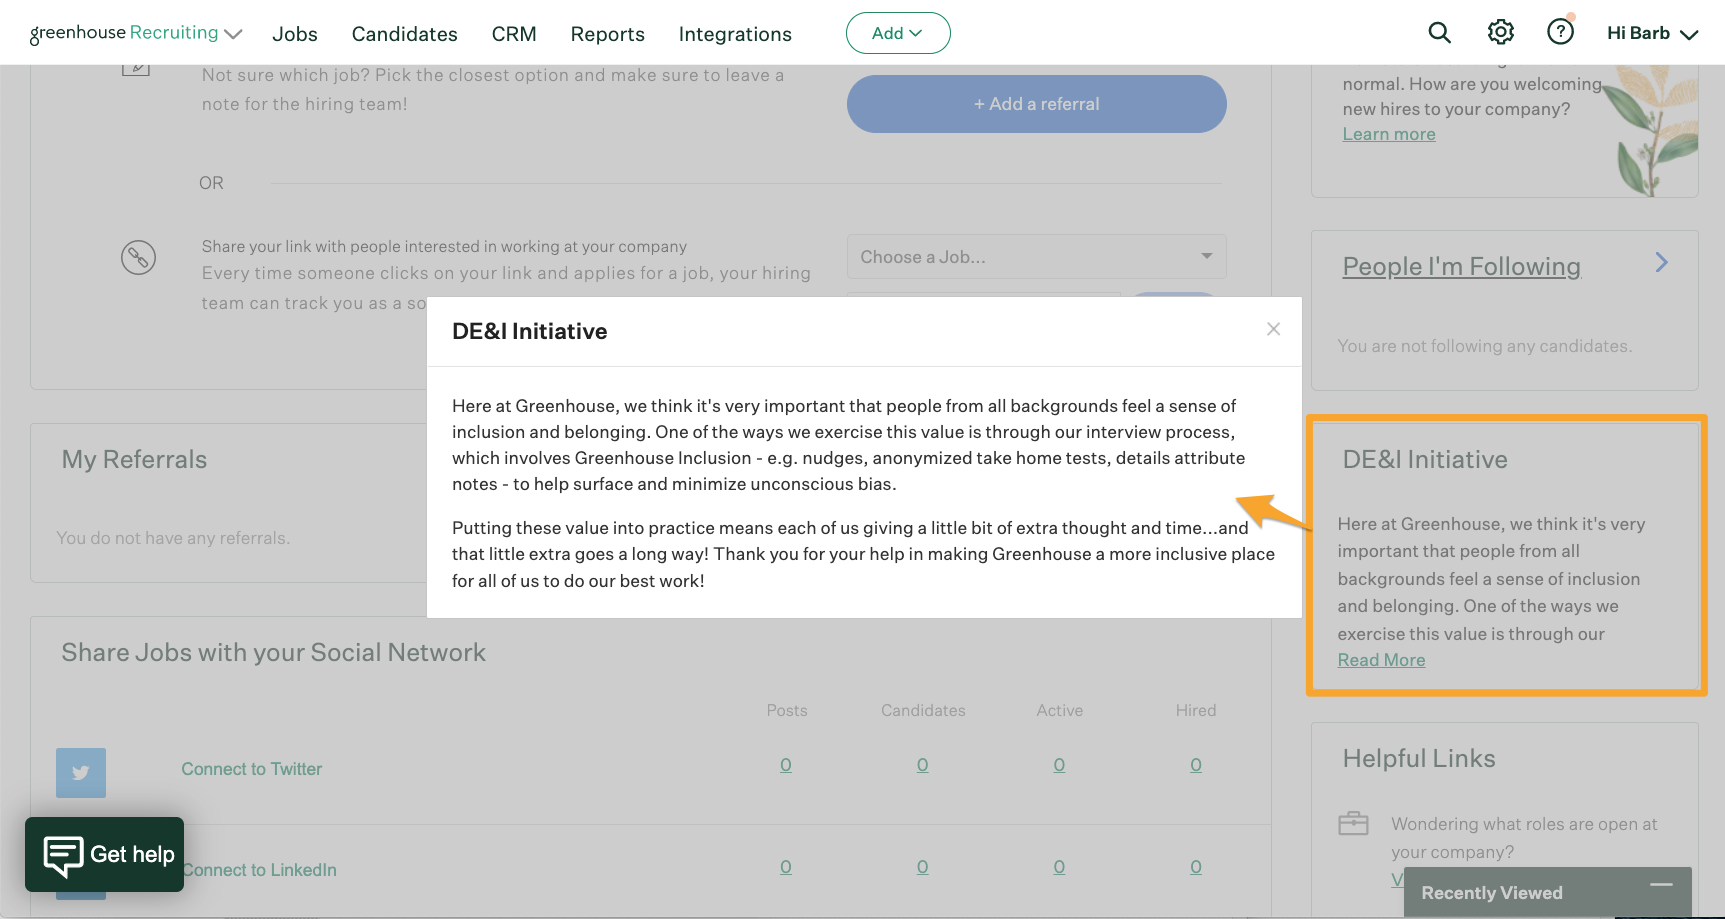This screenshot has height=919, width=1725.
Task: Open the search icon in the top bar
Action: coord(1440,32)
